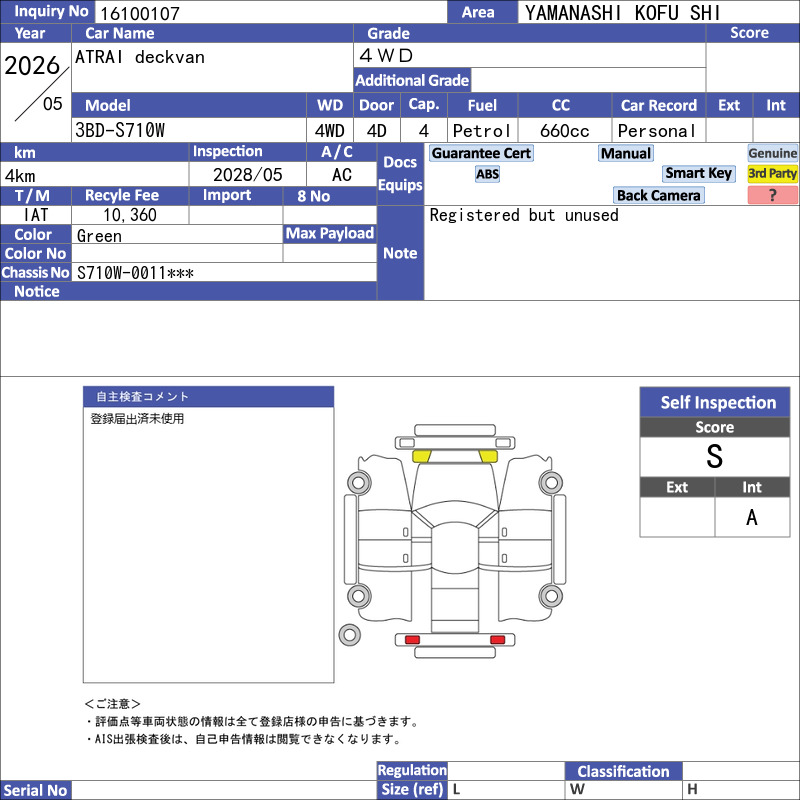Screen dimensions: 800x800
Task: Click the Regulation label
Action: click(412, 770)
